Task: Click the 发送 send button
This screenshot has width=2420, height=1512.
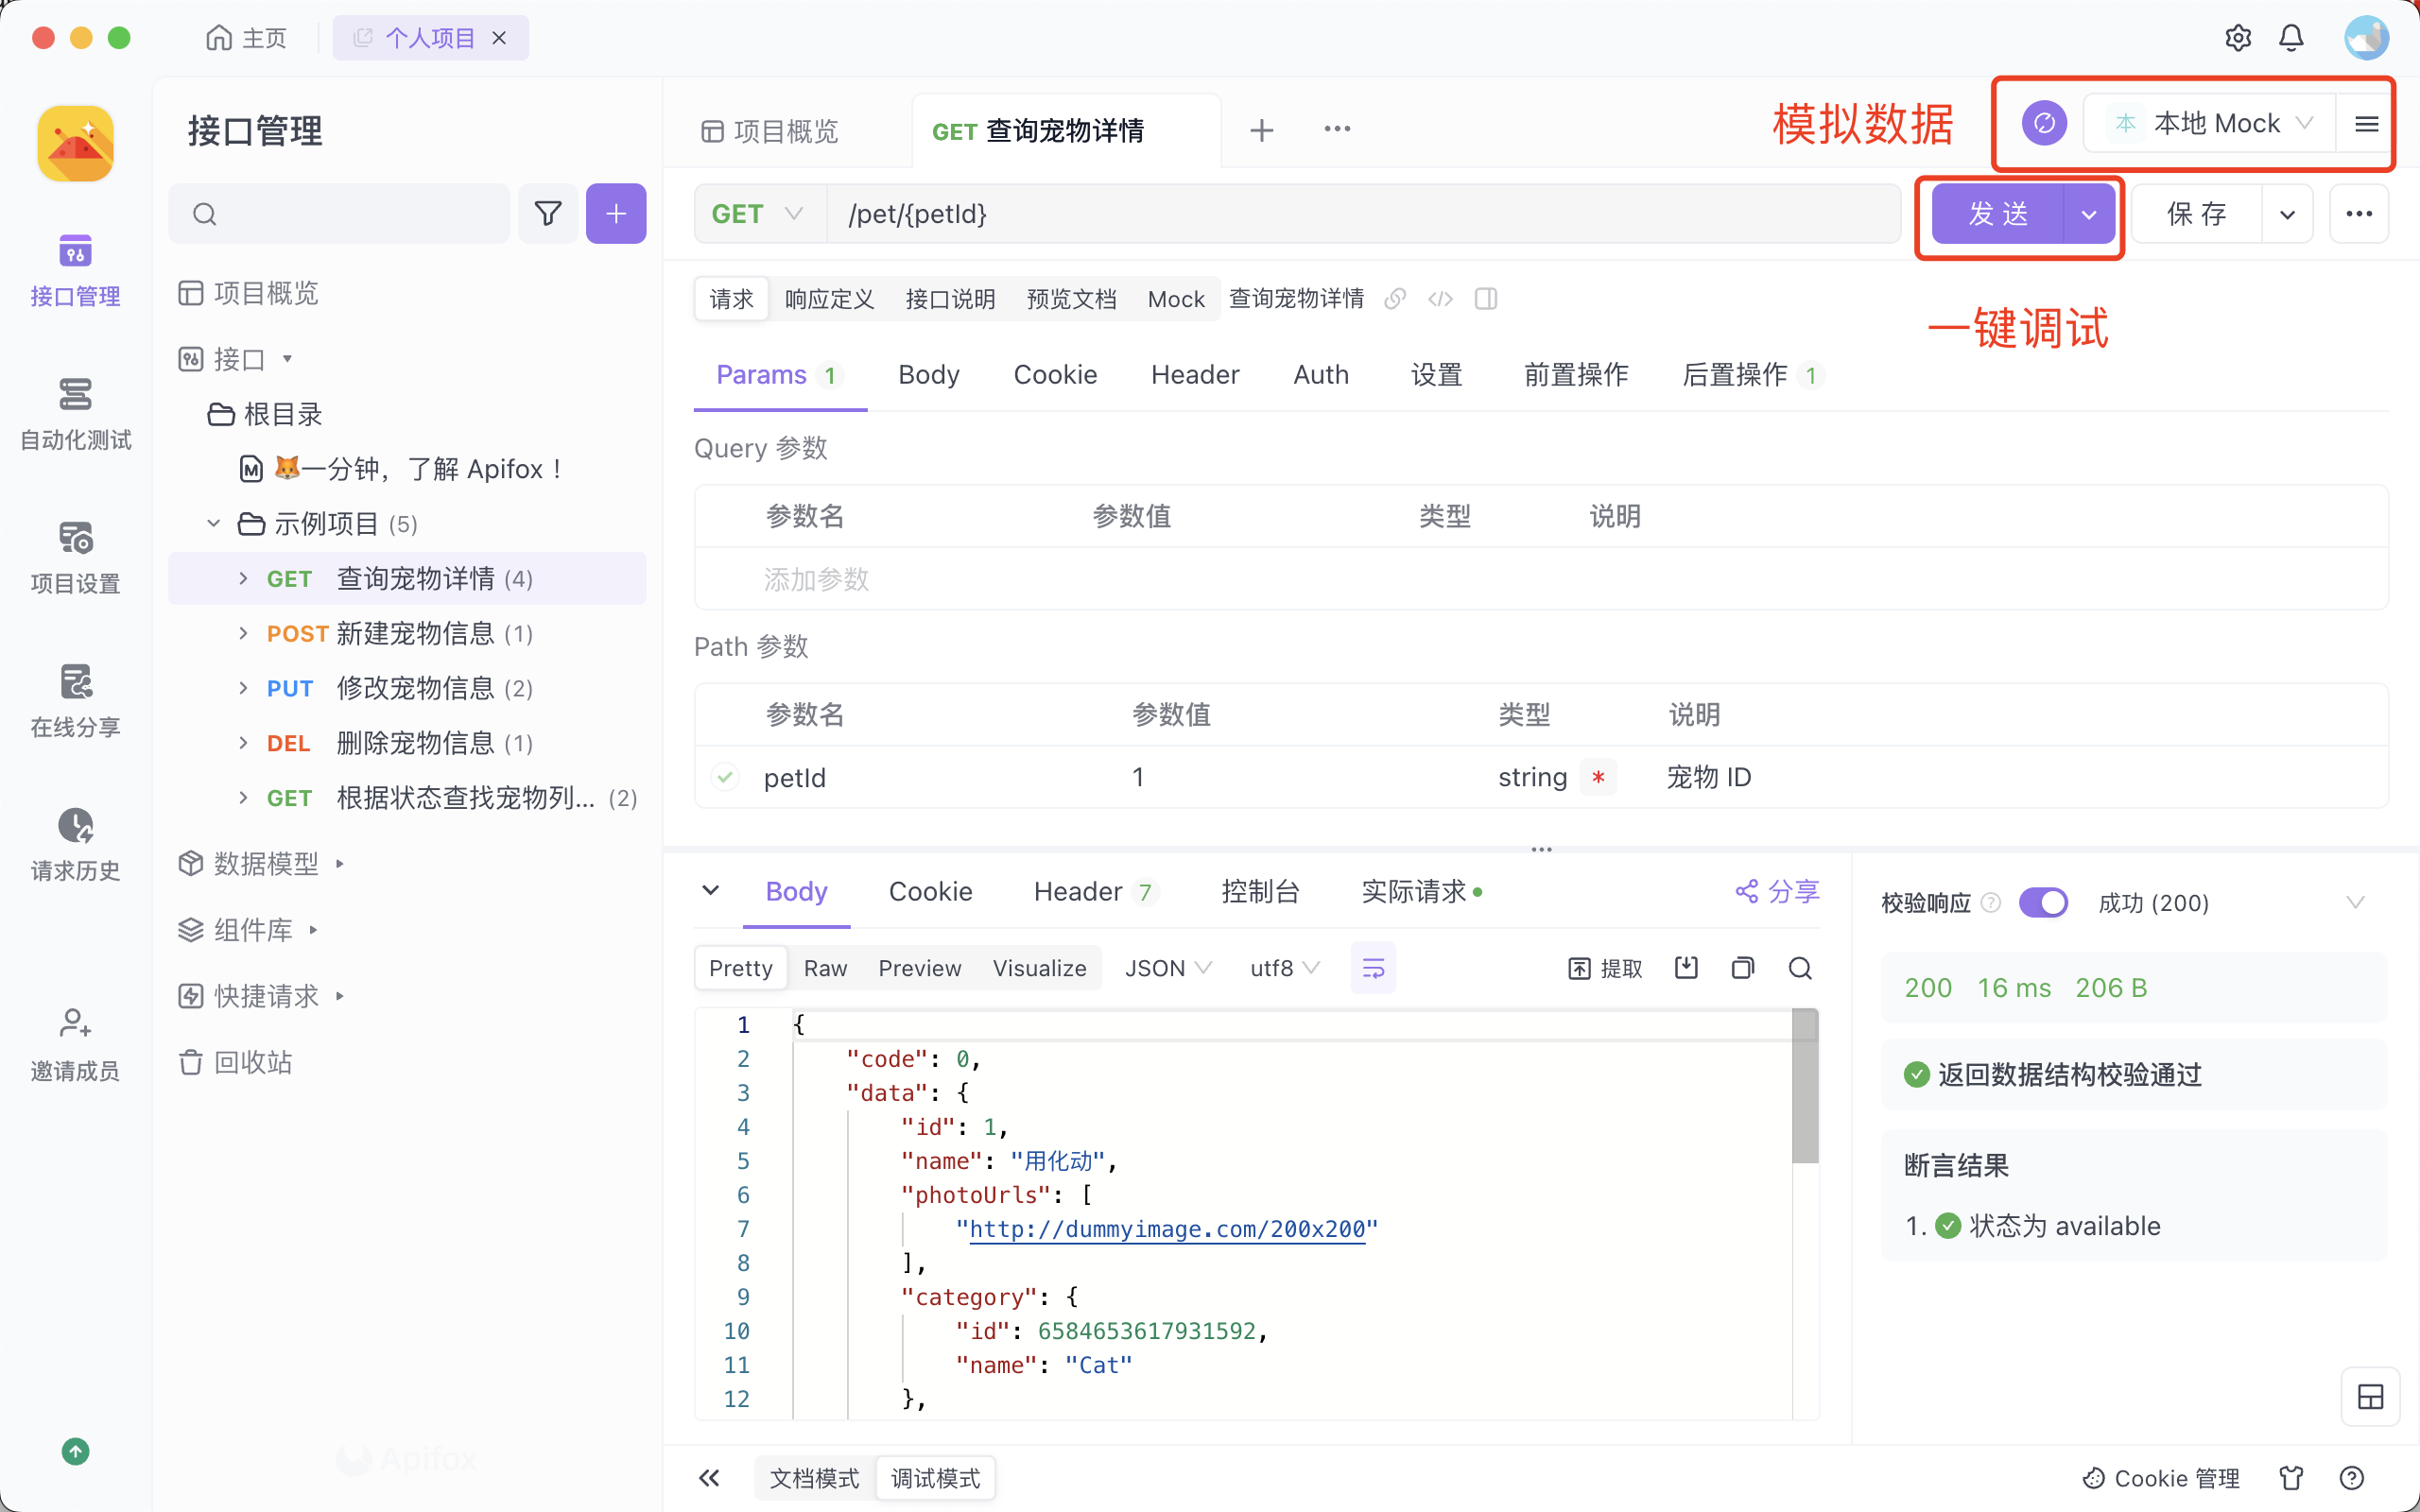Action: pyautogui.click(x=1997, y=213)
